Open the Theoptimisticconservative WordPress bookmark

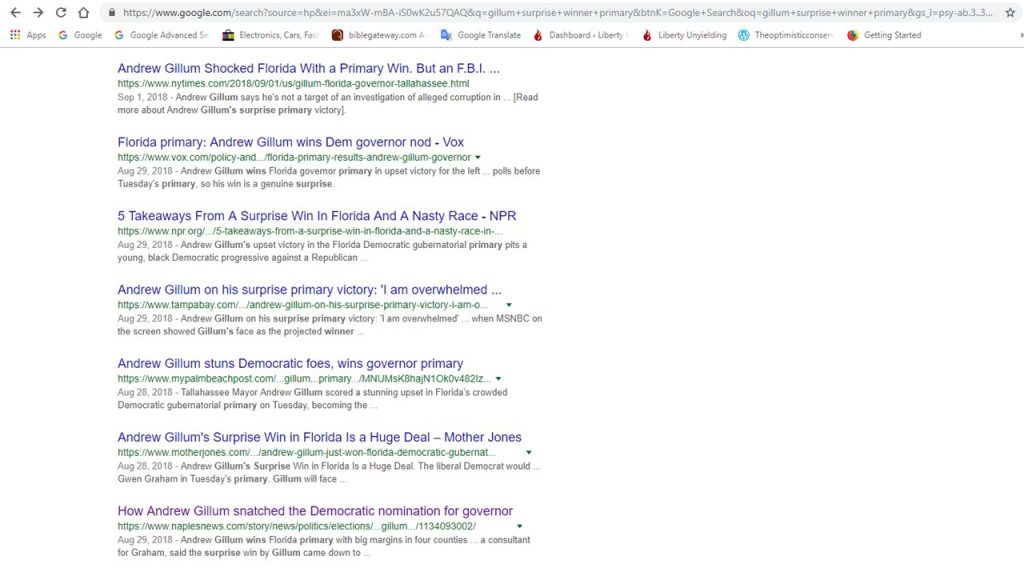(x=785, y=35)
